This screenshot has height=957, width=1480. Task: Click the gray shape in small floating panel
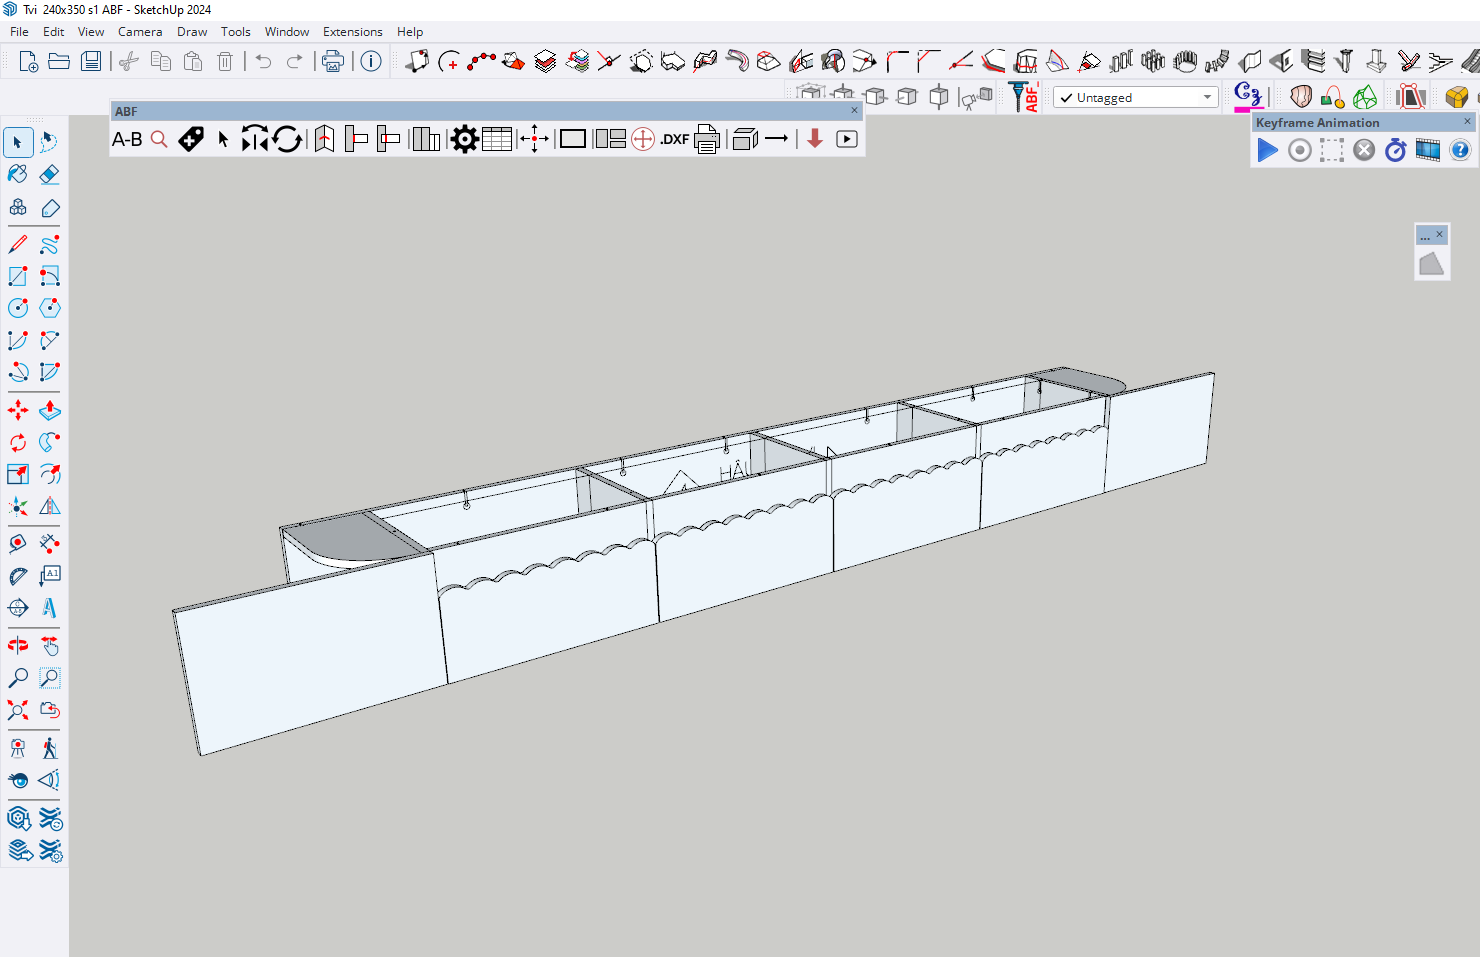(x=1431, y=264)
